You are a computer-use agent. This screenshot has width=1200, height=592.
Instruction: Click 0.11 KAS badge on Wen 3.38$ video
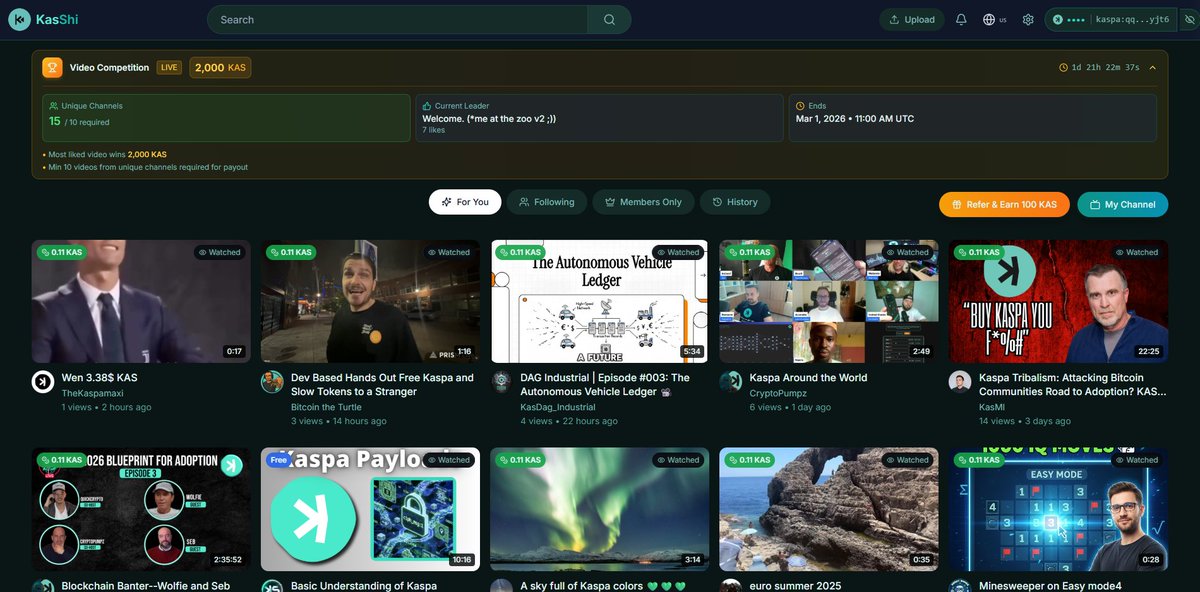(62, 252)
